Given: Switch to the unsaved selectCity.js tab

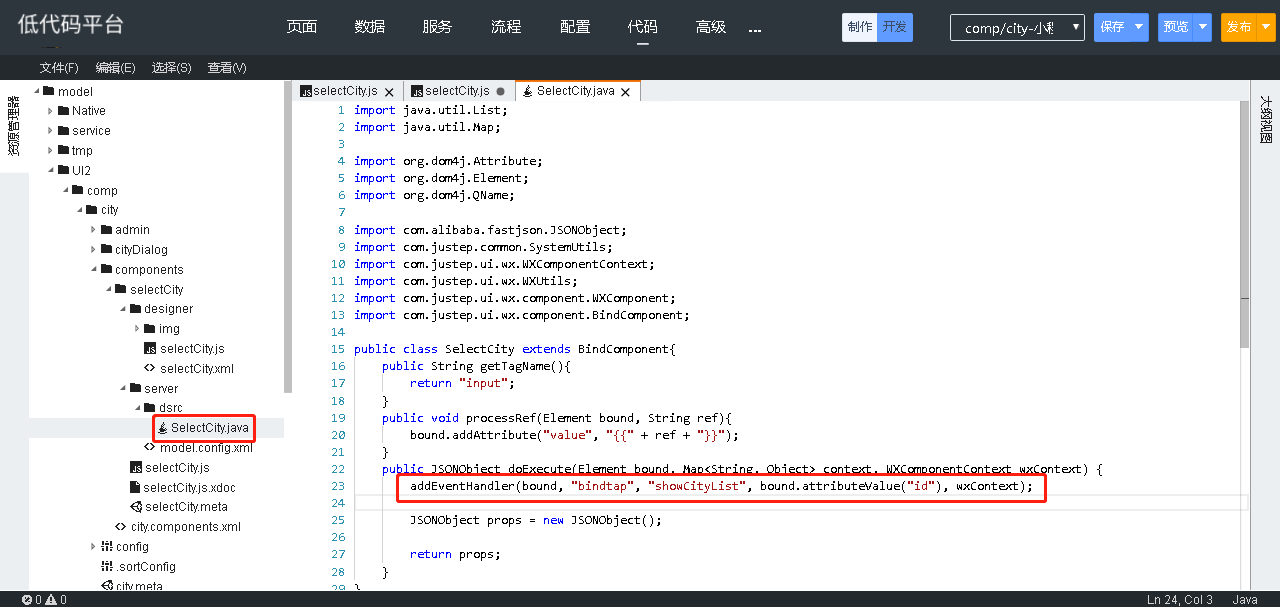Looking at the screenshot, I should 457,91.
